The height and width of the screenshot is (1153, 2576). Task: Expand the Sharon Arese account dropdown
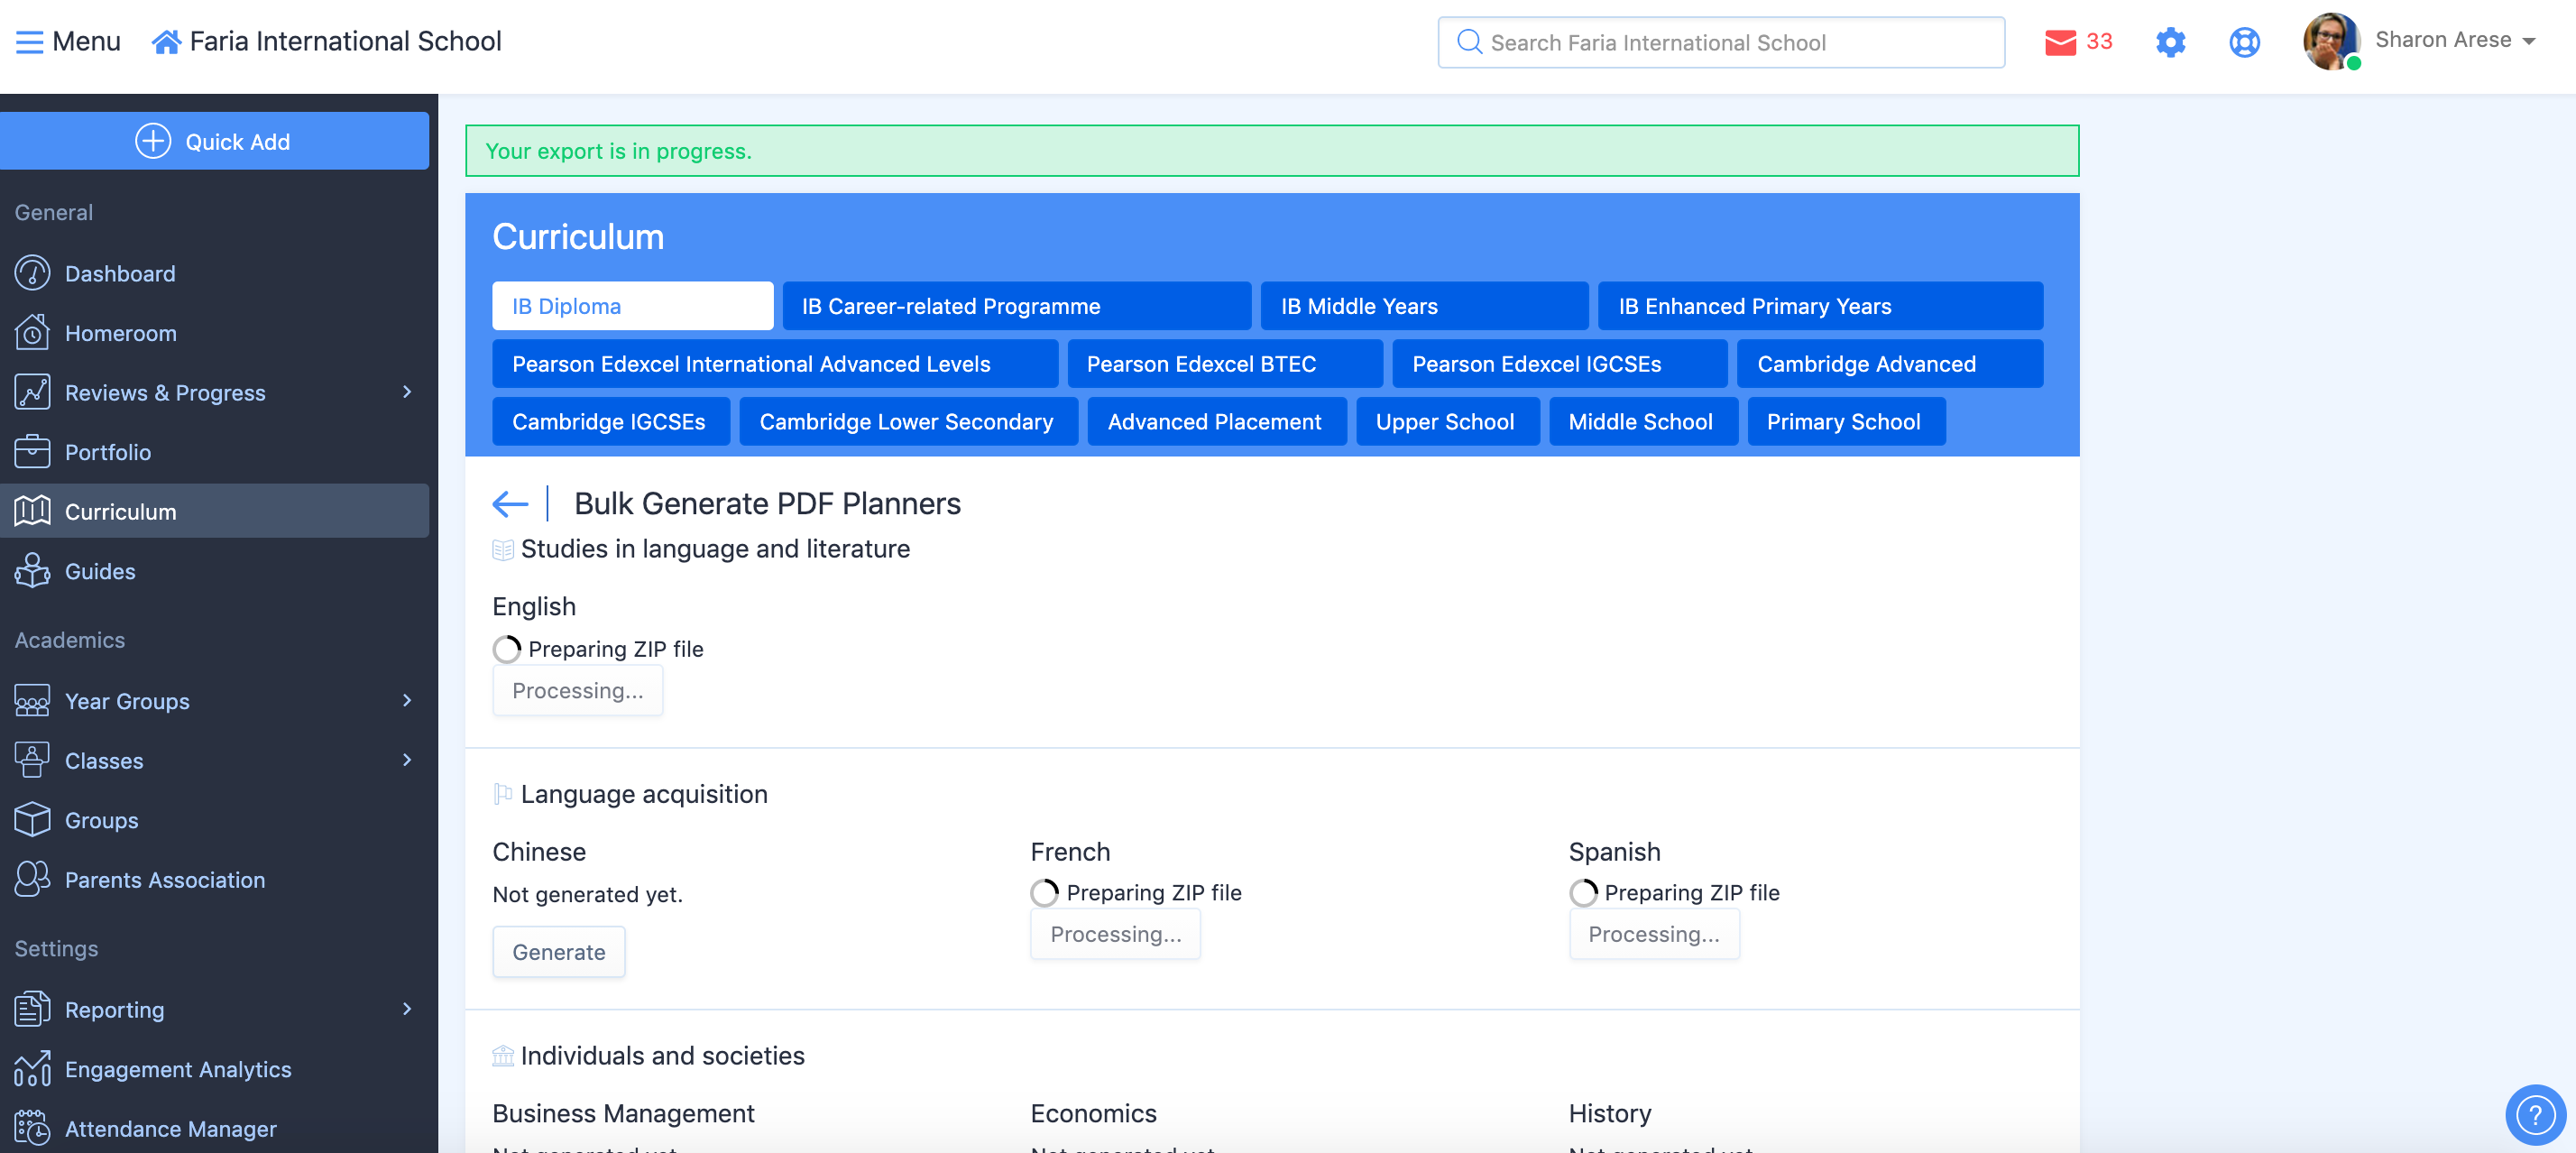2529,41
